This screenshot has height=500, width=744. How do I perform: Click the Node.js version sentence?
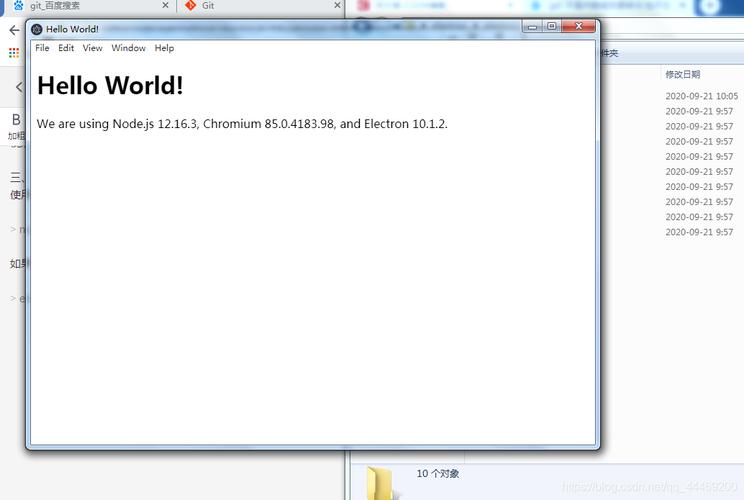(242, 124)
